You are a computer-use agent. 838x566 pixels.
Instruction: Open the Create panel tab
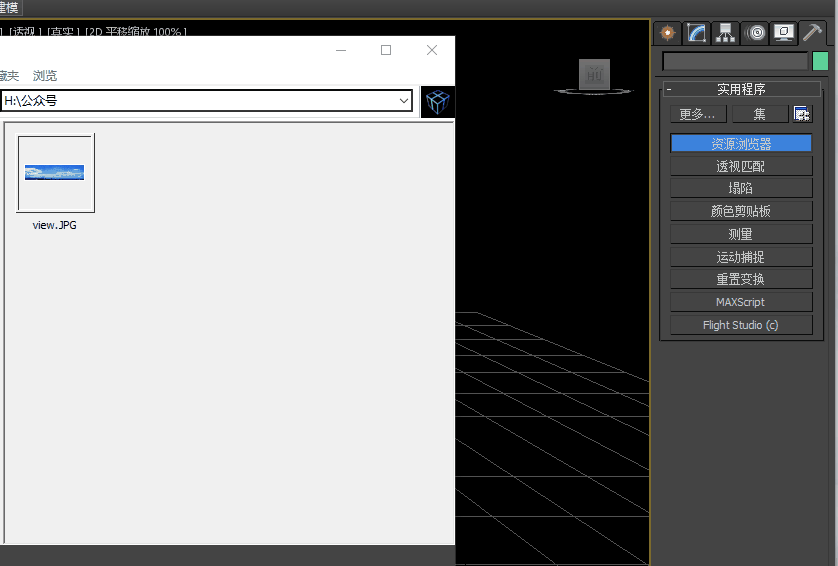[x=668, y=33]
